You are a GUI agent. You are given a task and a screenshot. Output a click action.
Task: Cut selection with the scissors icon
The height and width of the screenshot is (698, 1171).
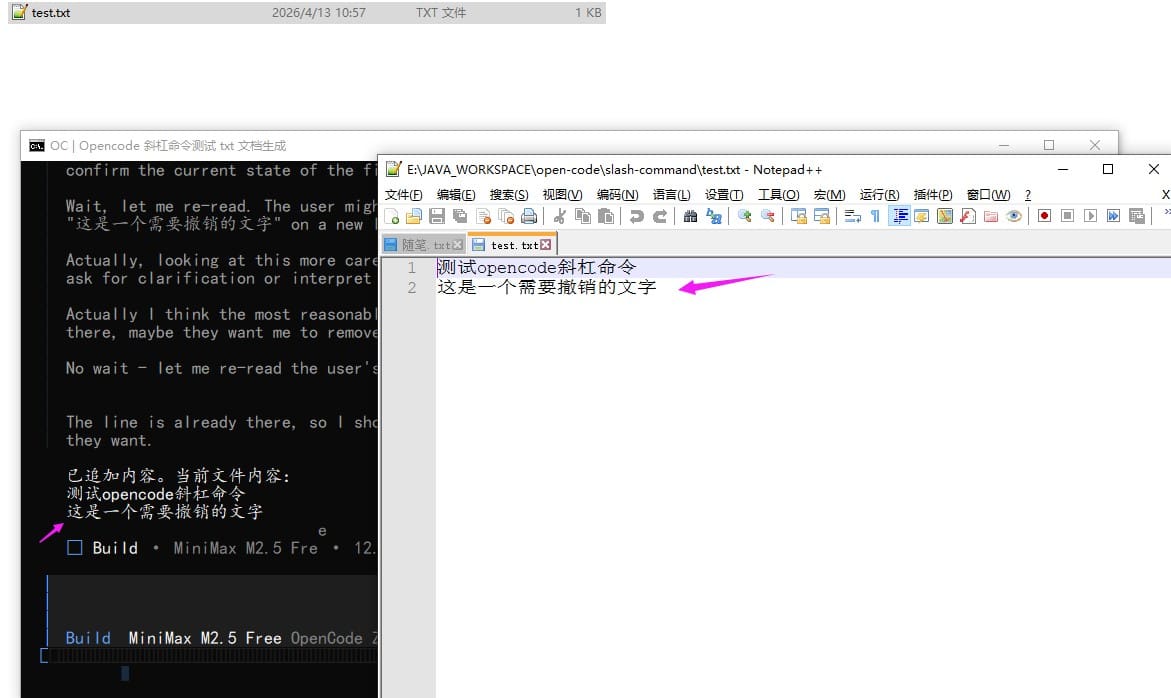pos(559,216)
